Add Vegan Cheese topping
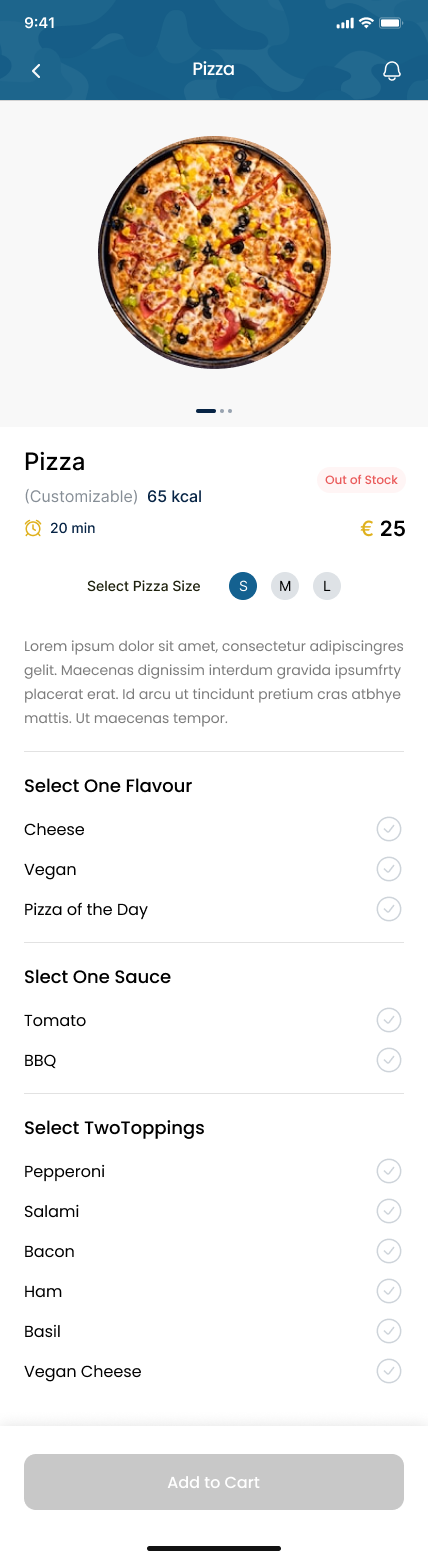 pos(389,1371)
